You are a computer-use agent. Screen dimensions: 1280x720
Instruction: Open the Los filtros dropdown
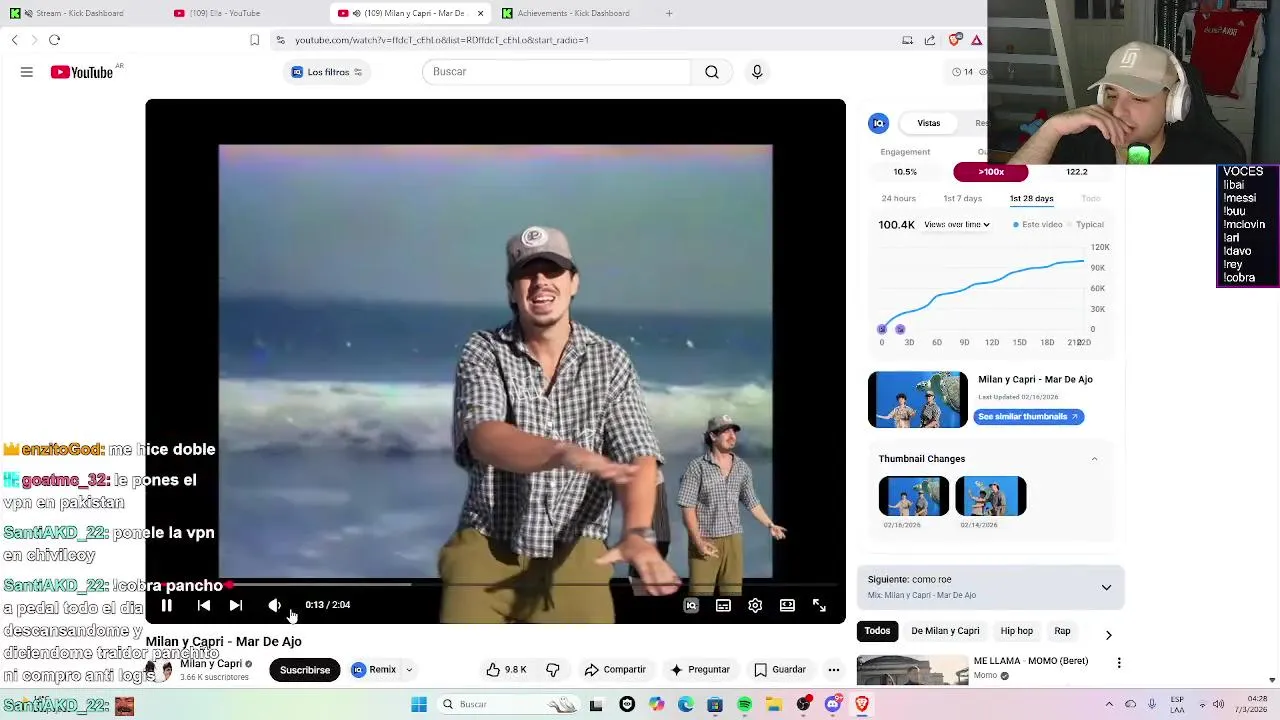pos(327,72)
